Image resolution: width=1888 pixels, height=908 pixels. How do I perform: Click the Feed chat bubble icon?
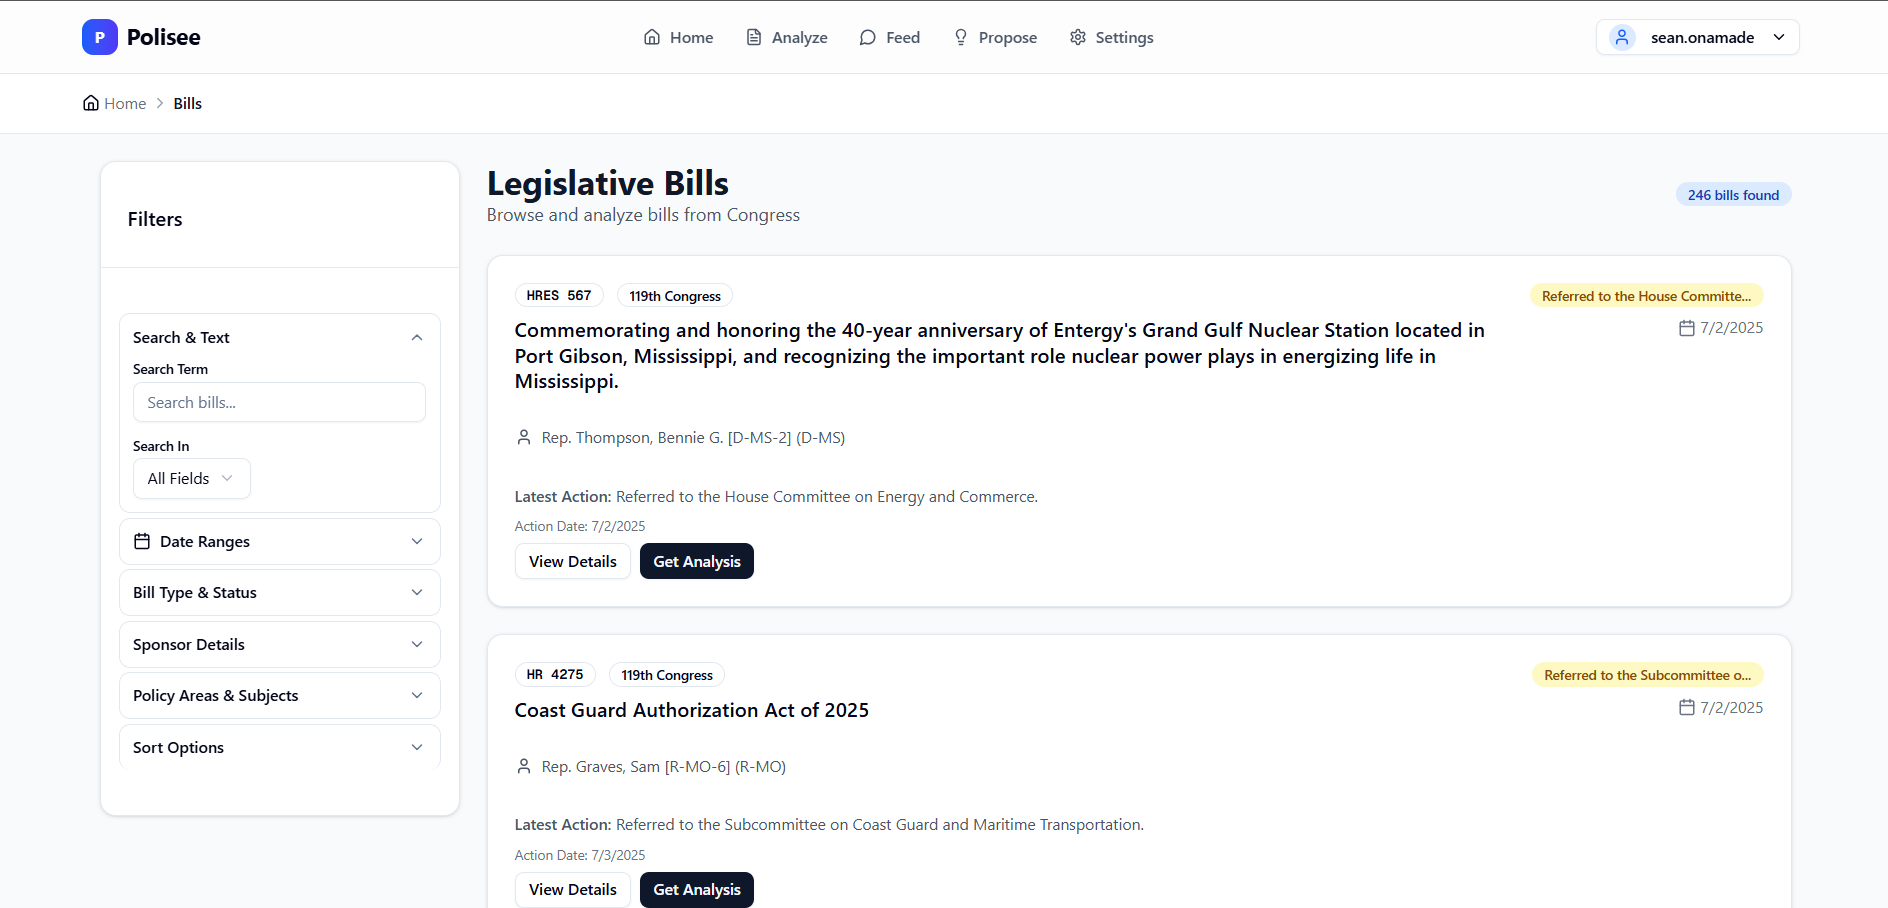click(868, 37)
